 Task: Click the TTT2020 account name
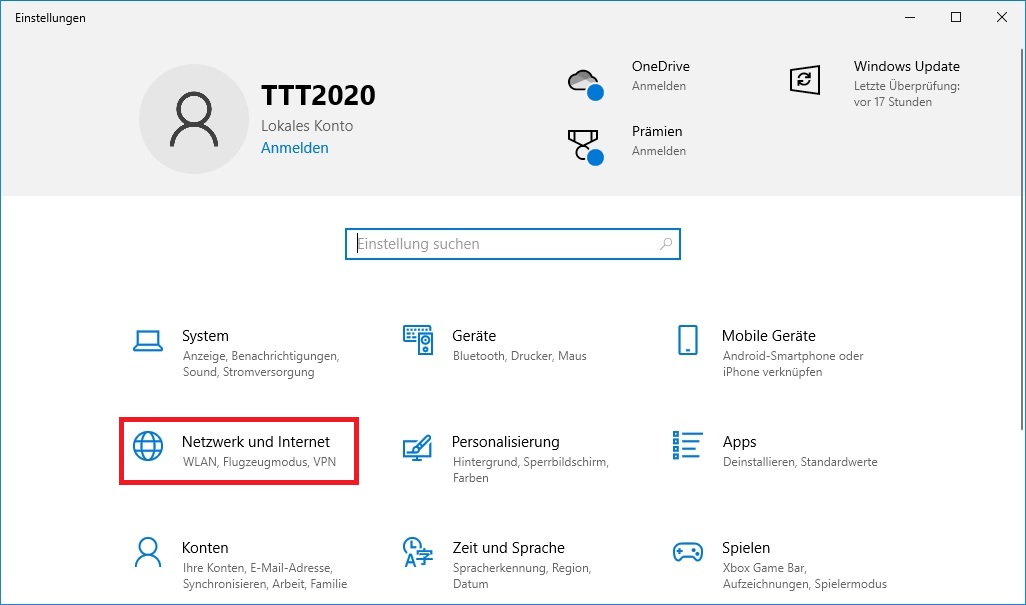[x=318, y=95]
